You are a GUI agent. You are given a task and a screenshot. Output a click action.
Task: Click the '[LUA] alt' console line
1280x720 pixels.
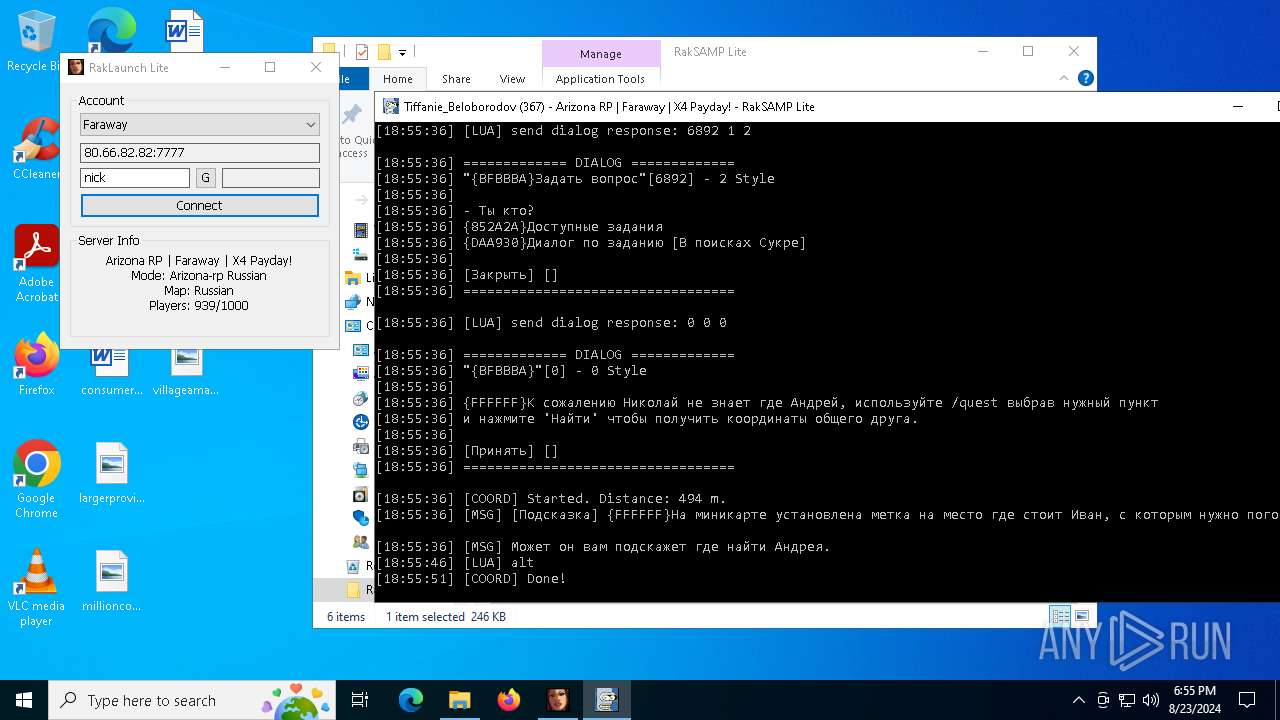coord(456,562)
